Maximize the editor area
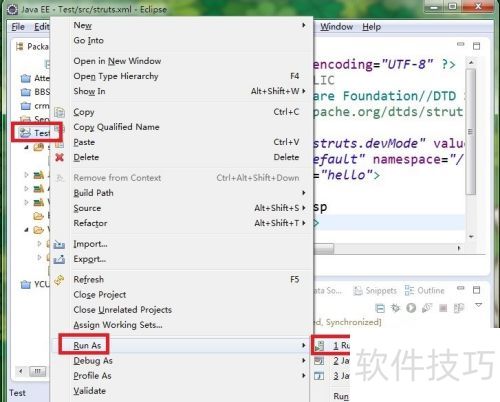This screenshot has width=500, height=402. (477, 46)
